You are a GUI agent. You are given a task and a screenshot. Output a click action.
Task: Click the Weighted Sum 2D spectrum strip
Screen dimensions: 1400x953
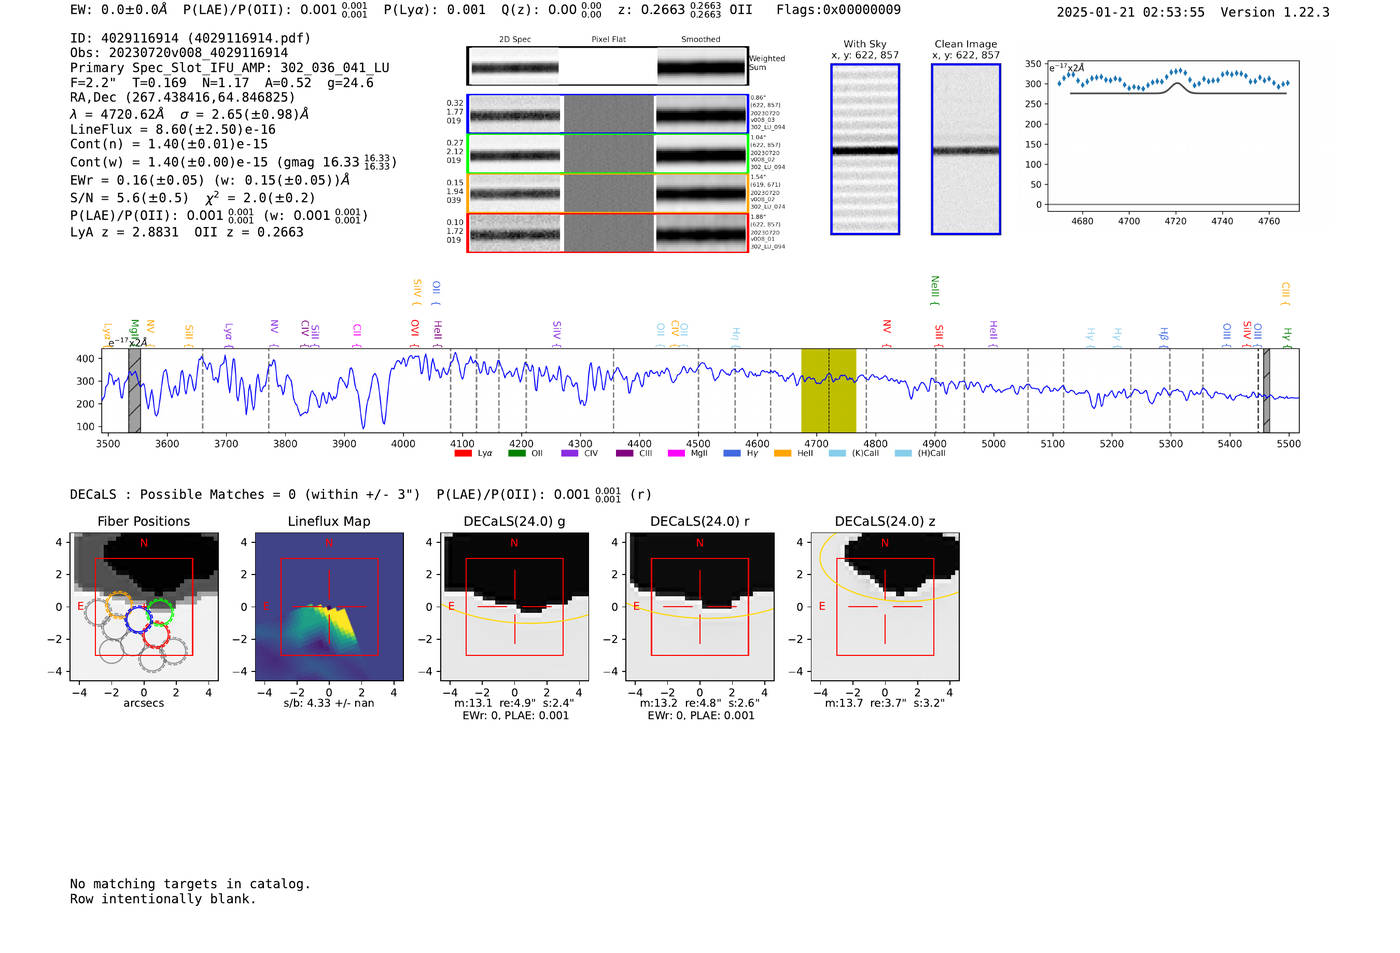coord(607,67)
